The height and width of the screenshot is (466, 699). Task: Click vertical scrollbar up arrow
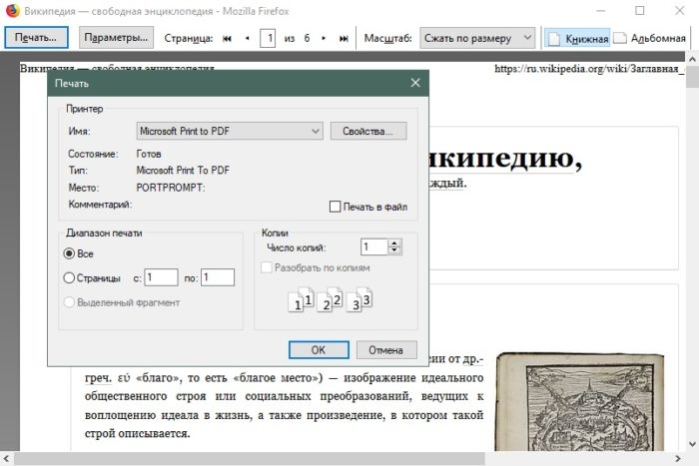[x=692, y=59]
